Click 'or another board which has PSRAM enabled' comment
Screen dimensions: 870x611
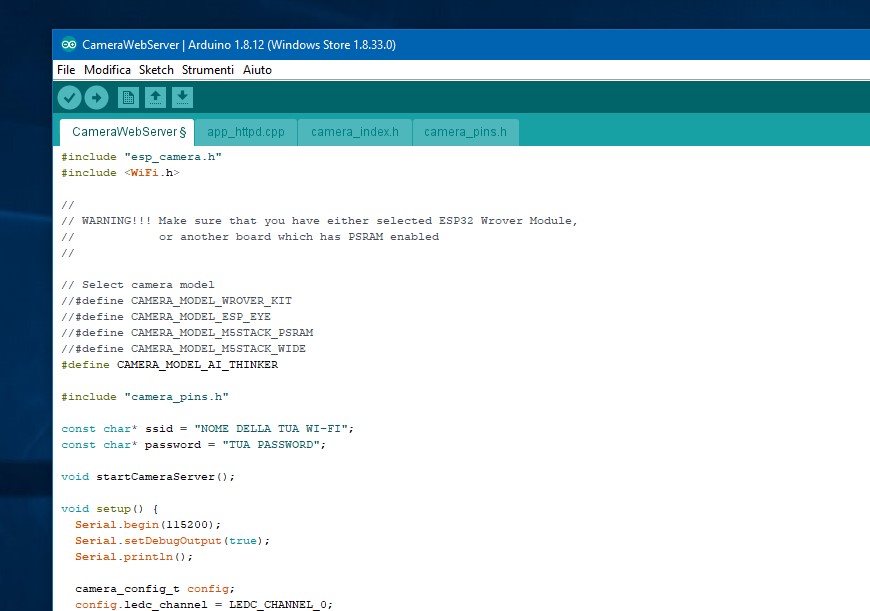click(299, 237)
